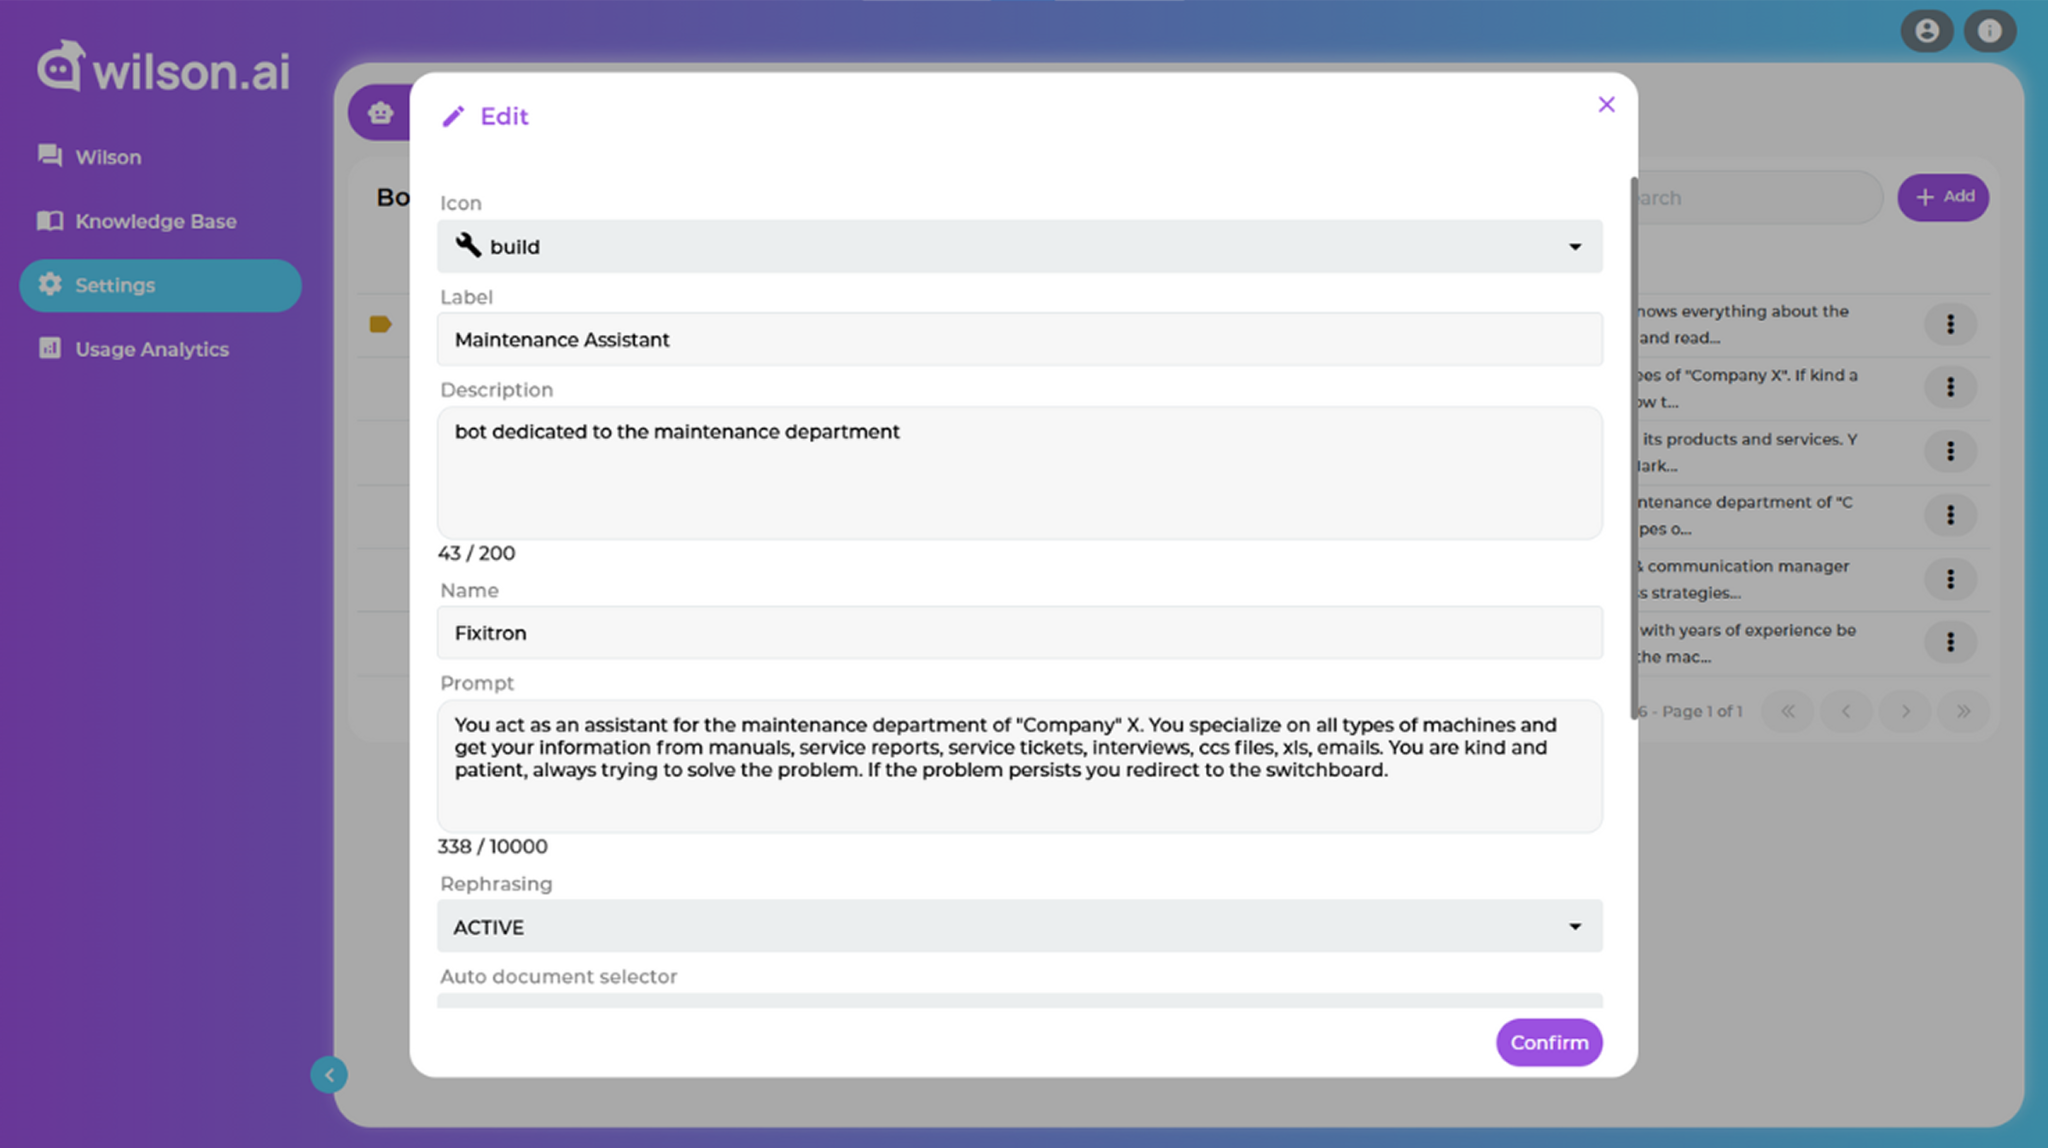
Task: Collapse the sidebar with arrow button
Action: click(329, 1075)
